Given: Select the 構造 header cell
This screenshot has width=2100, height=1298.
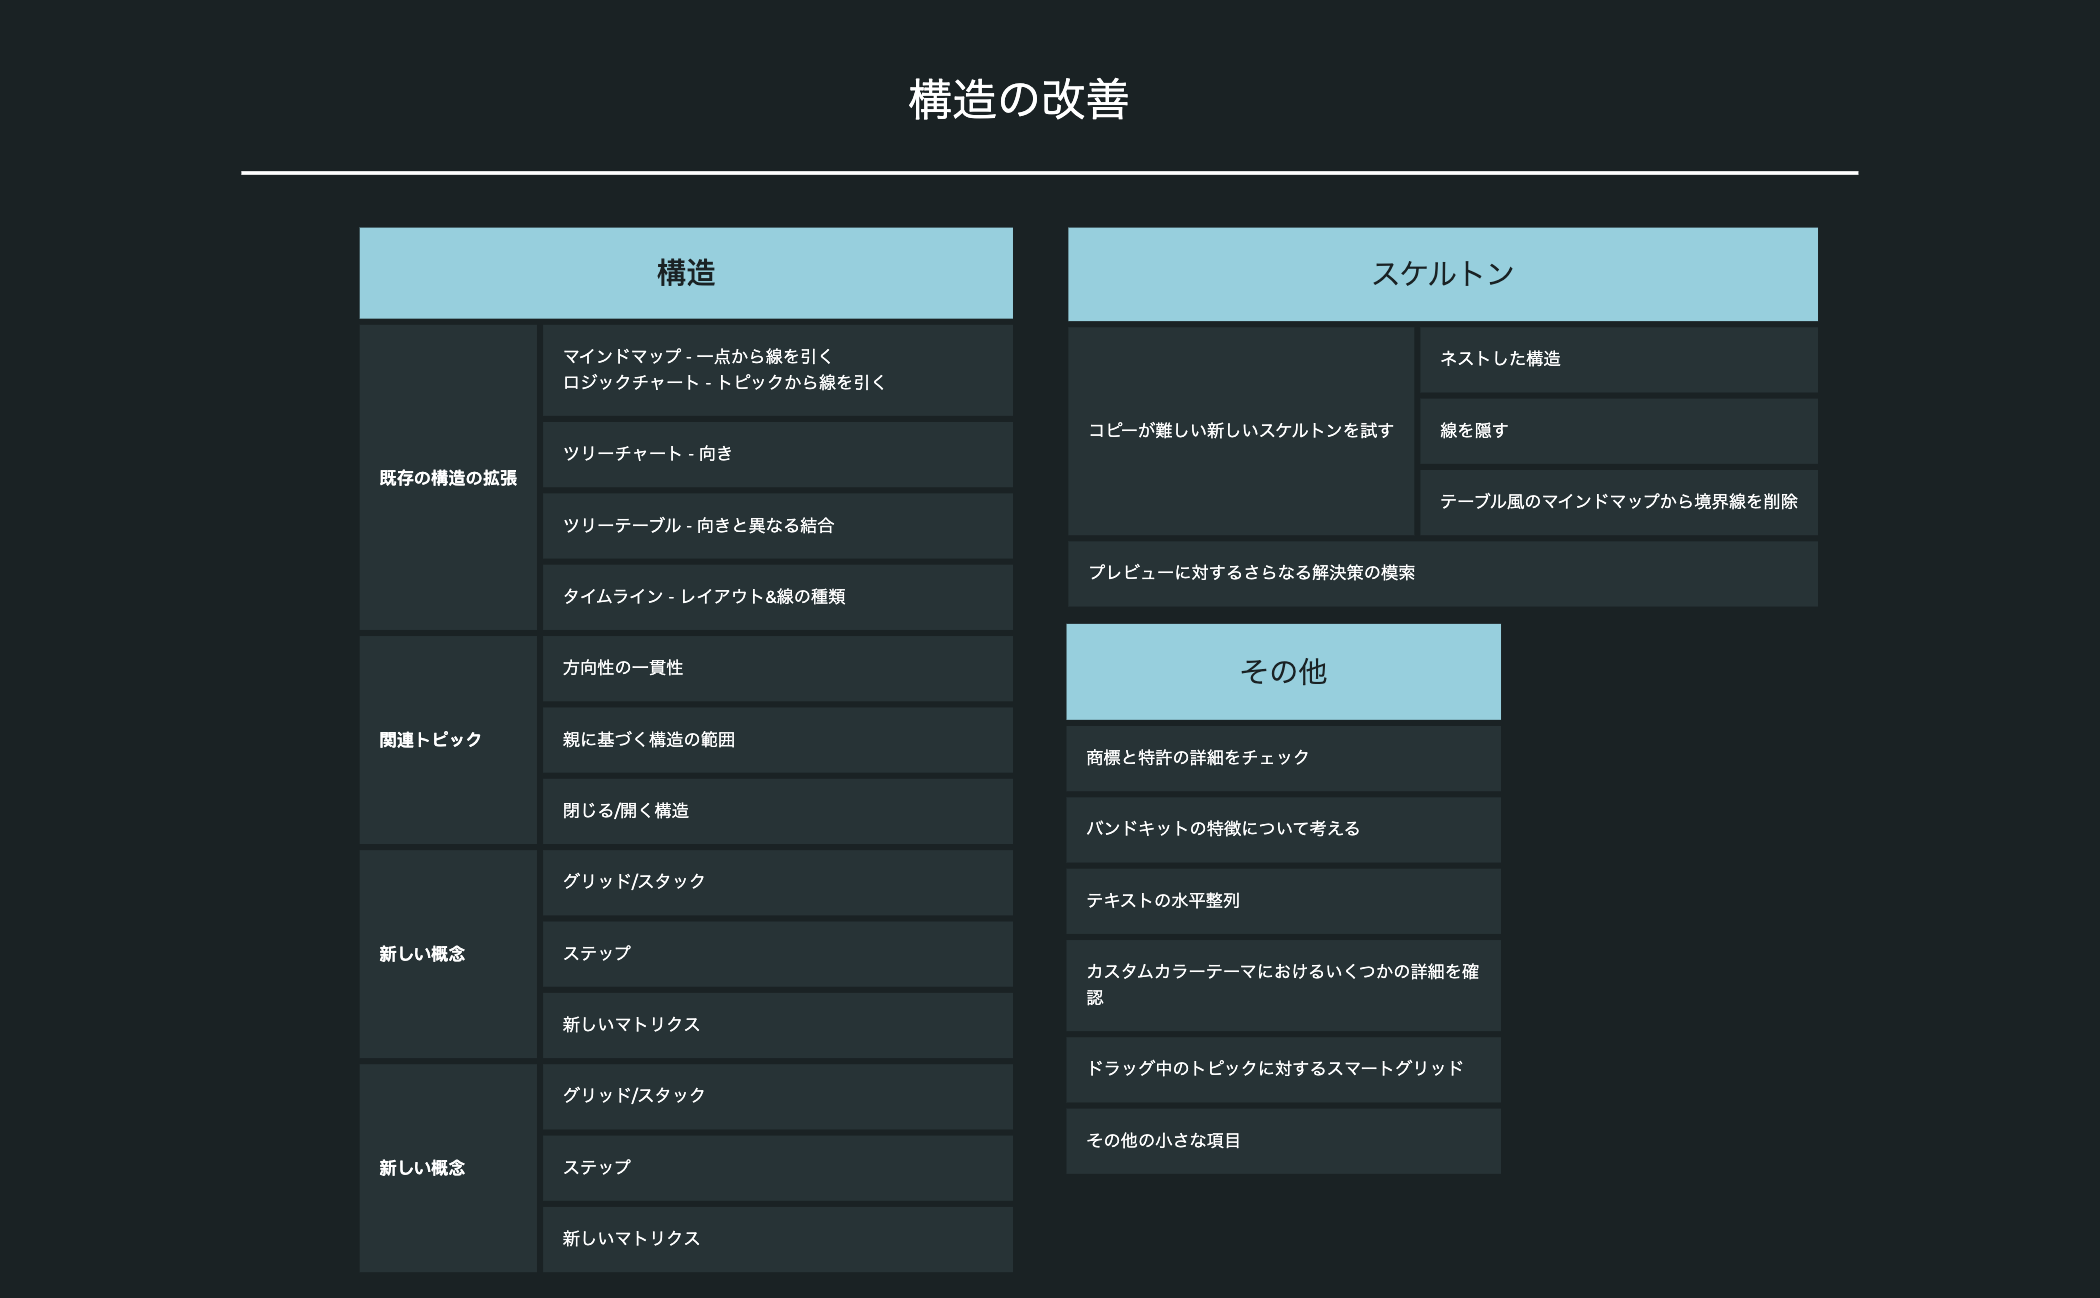Looking at the screenshot, I should (686, 273).
